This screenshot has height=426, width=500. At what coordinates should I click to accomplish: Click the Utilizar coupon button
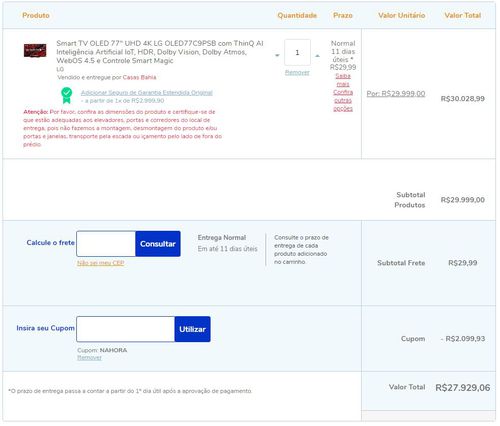(192, 329)
